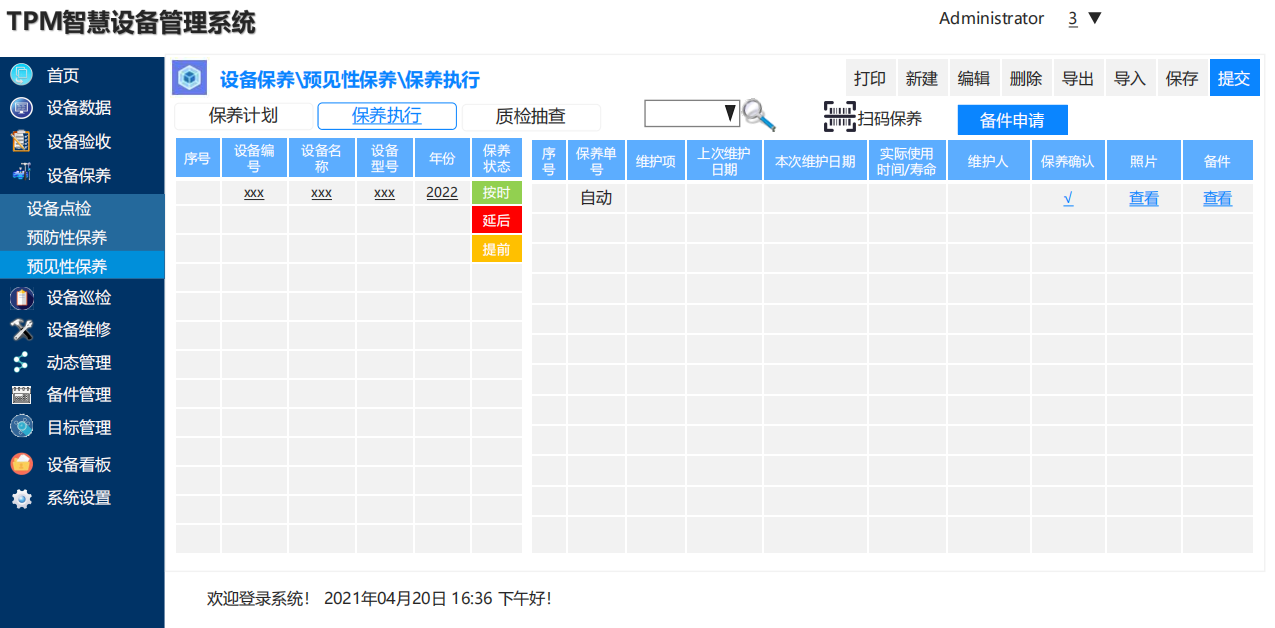Click the 自动 cell in 保养单号 column
Screen dimensions: 1275x628
click(x=596, y=198)
